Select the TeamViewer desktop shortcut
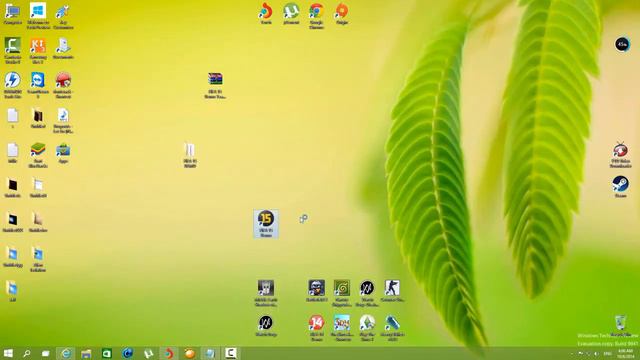Image resolution: width=640 pixels, height=360 pixels. pos(38,80)
